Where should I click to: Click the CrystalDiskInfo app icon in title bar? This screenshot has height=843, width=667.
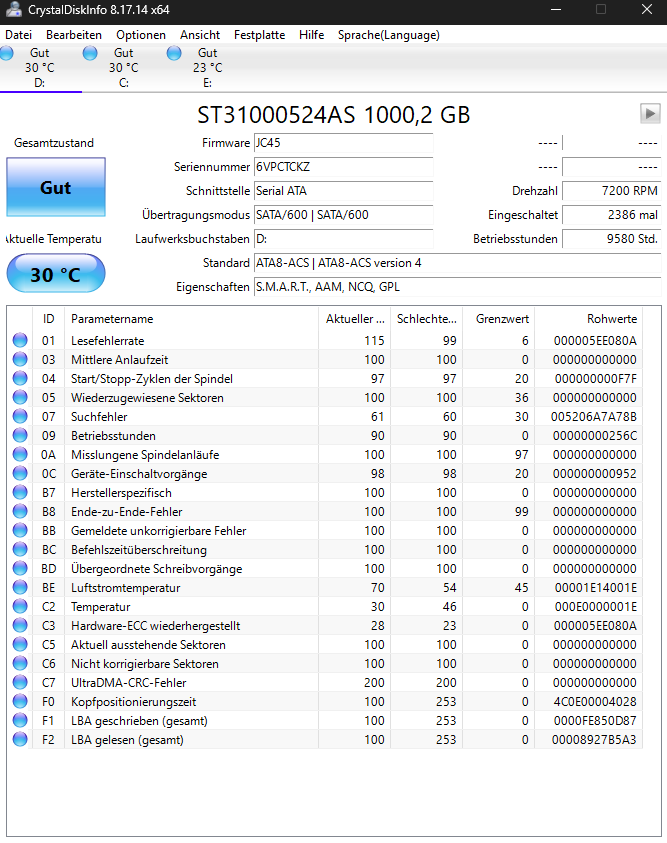pyautogui.click(x=13, y=10)
